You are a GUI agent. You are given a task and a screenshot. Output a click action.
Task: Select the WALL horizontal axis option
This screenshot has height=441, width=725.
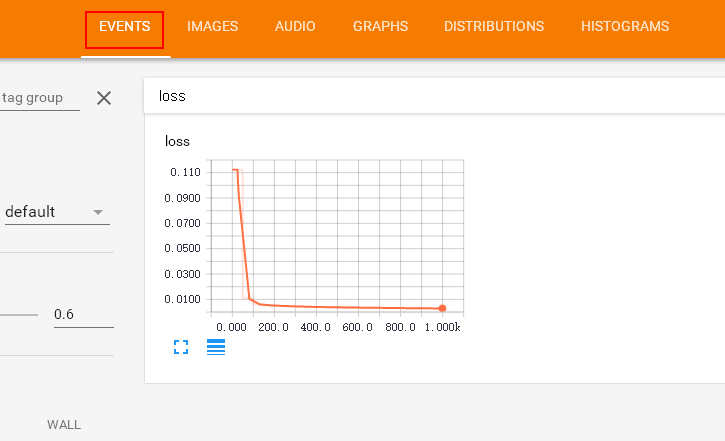[x=64, y=425]
